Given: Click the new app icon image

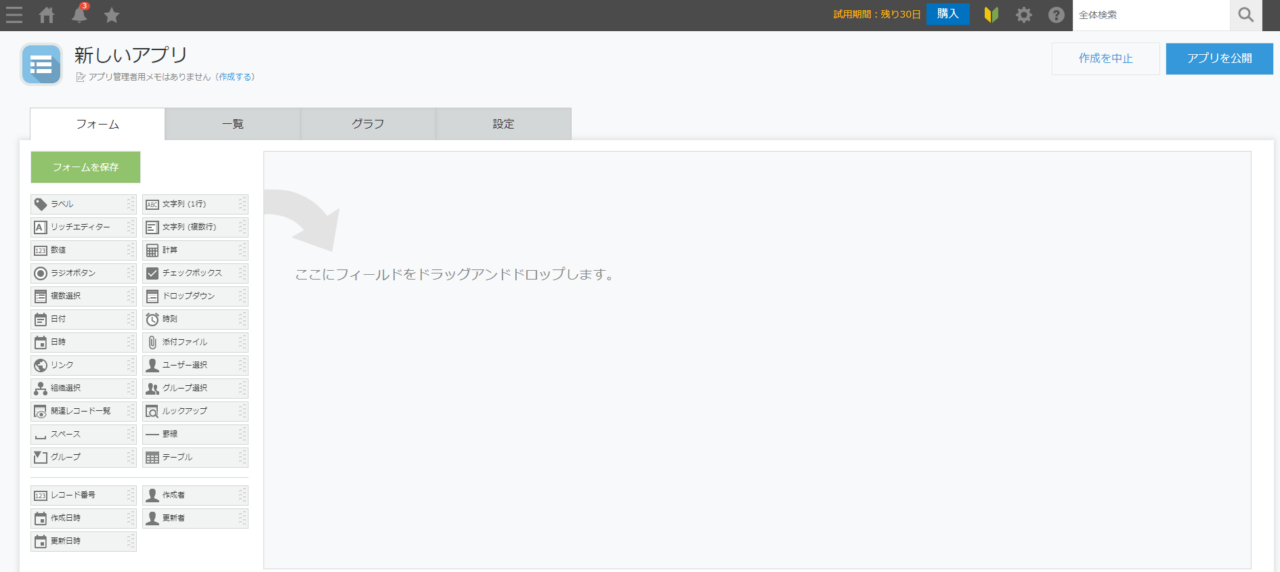Looking at the screenshot, I should coord(41,65).
